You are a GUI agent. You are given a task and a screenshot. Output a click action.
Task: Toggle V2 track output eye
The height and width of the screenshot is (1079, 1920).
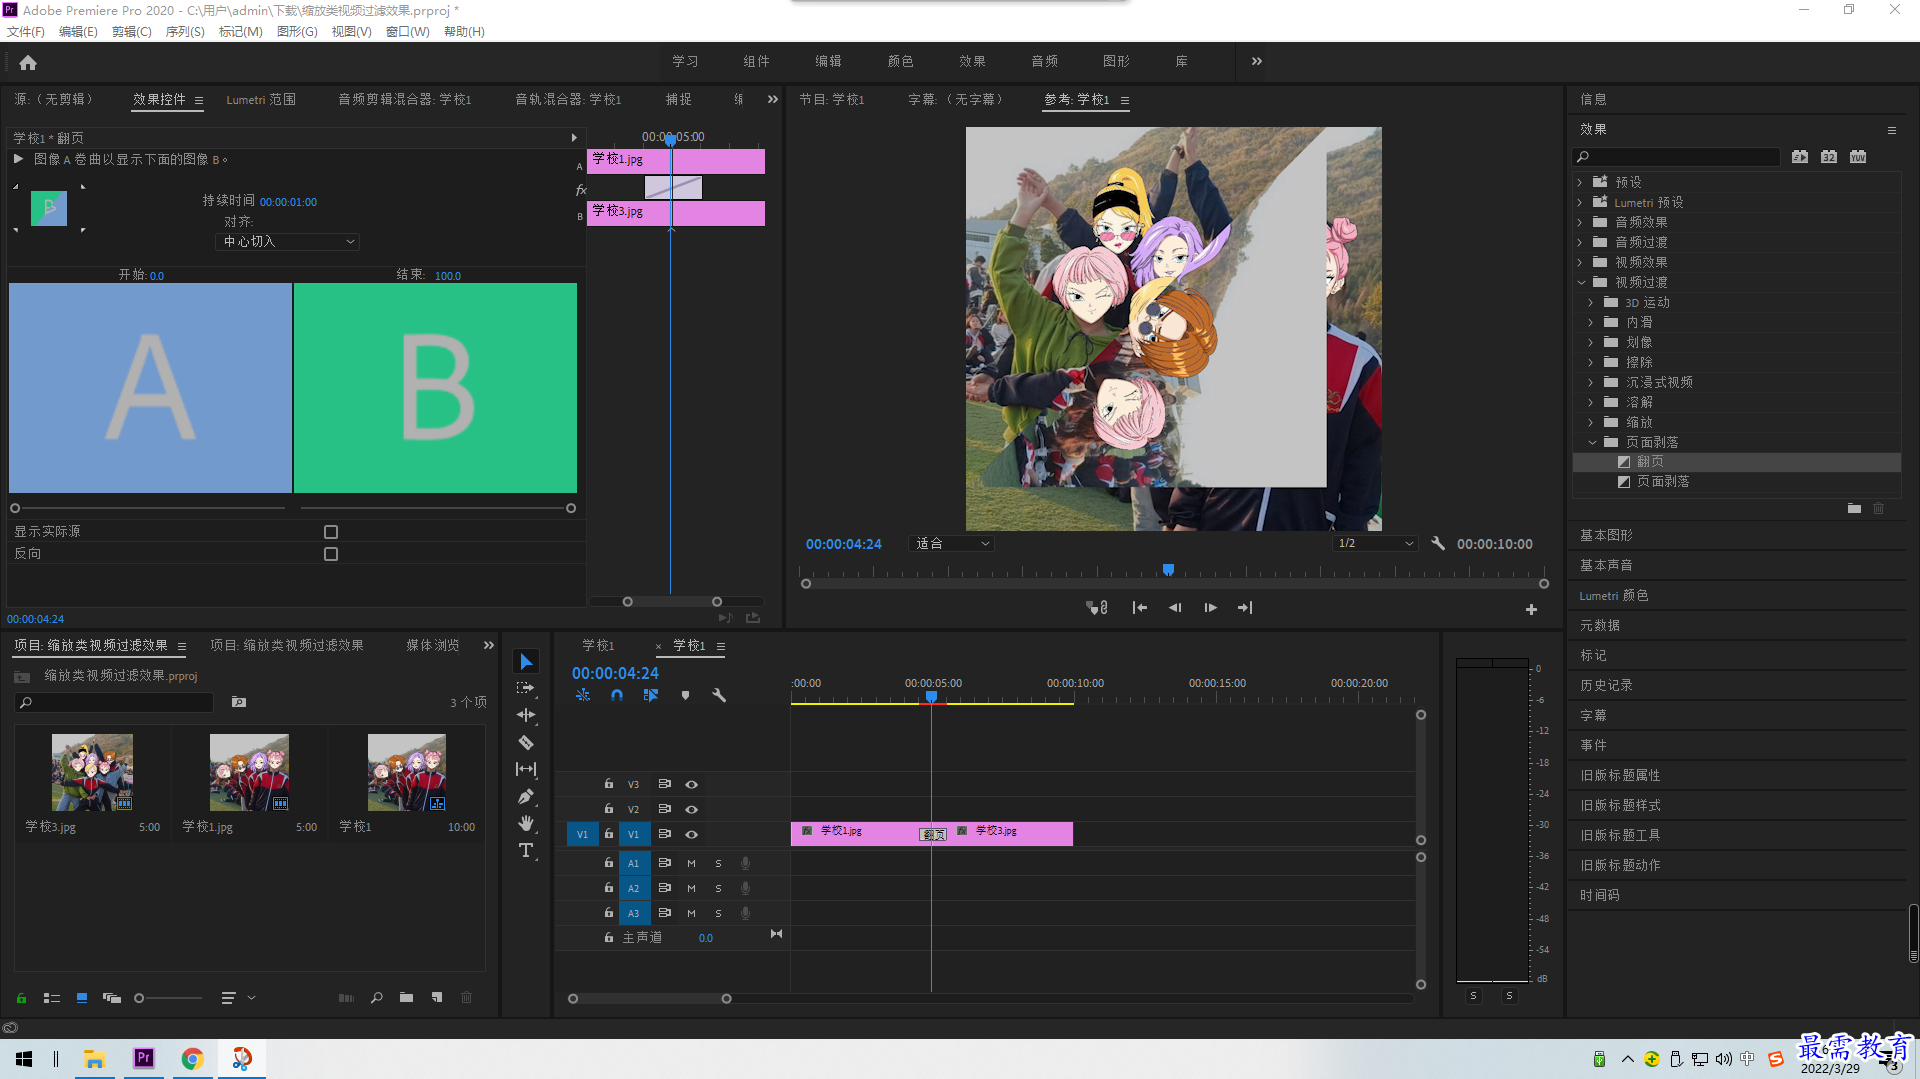[691, 809]
